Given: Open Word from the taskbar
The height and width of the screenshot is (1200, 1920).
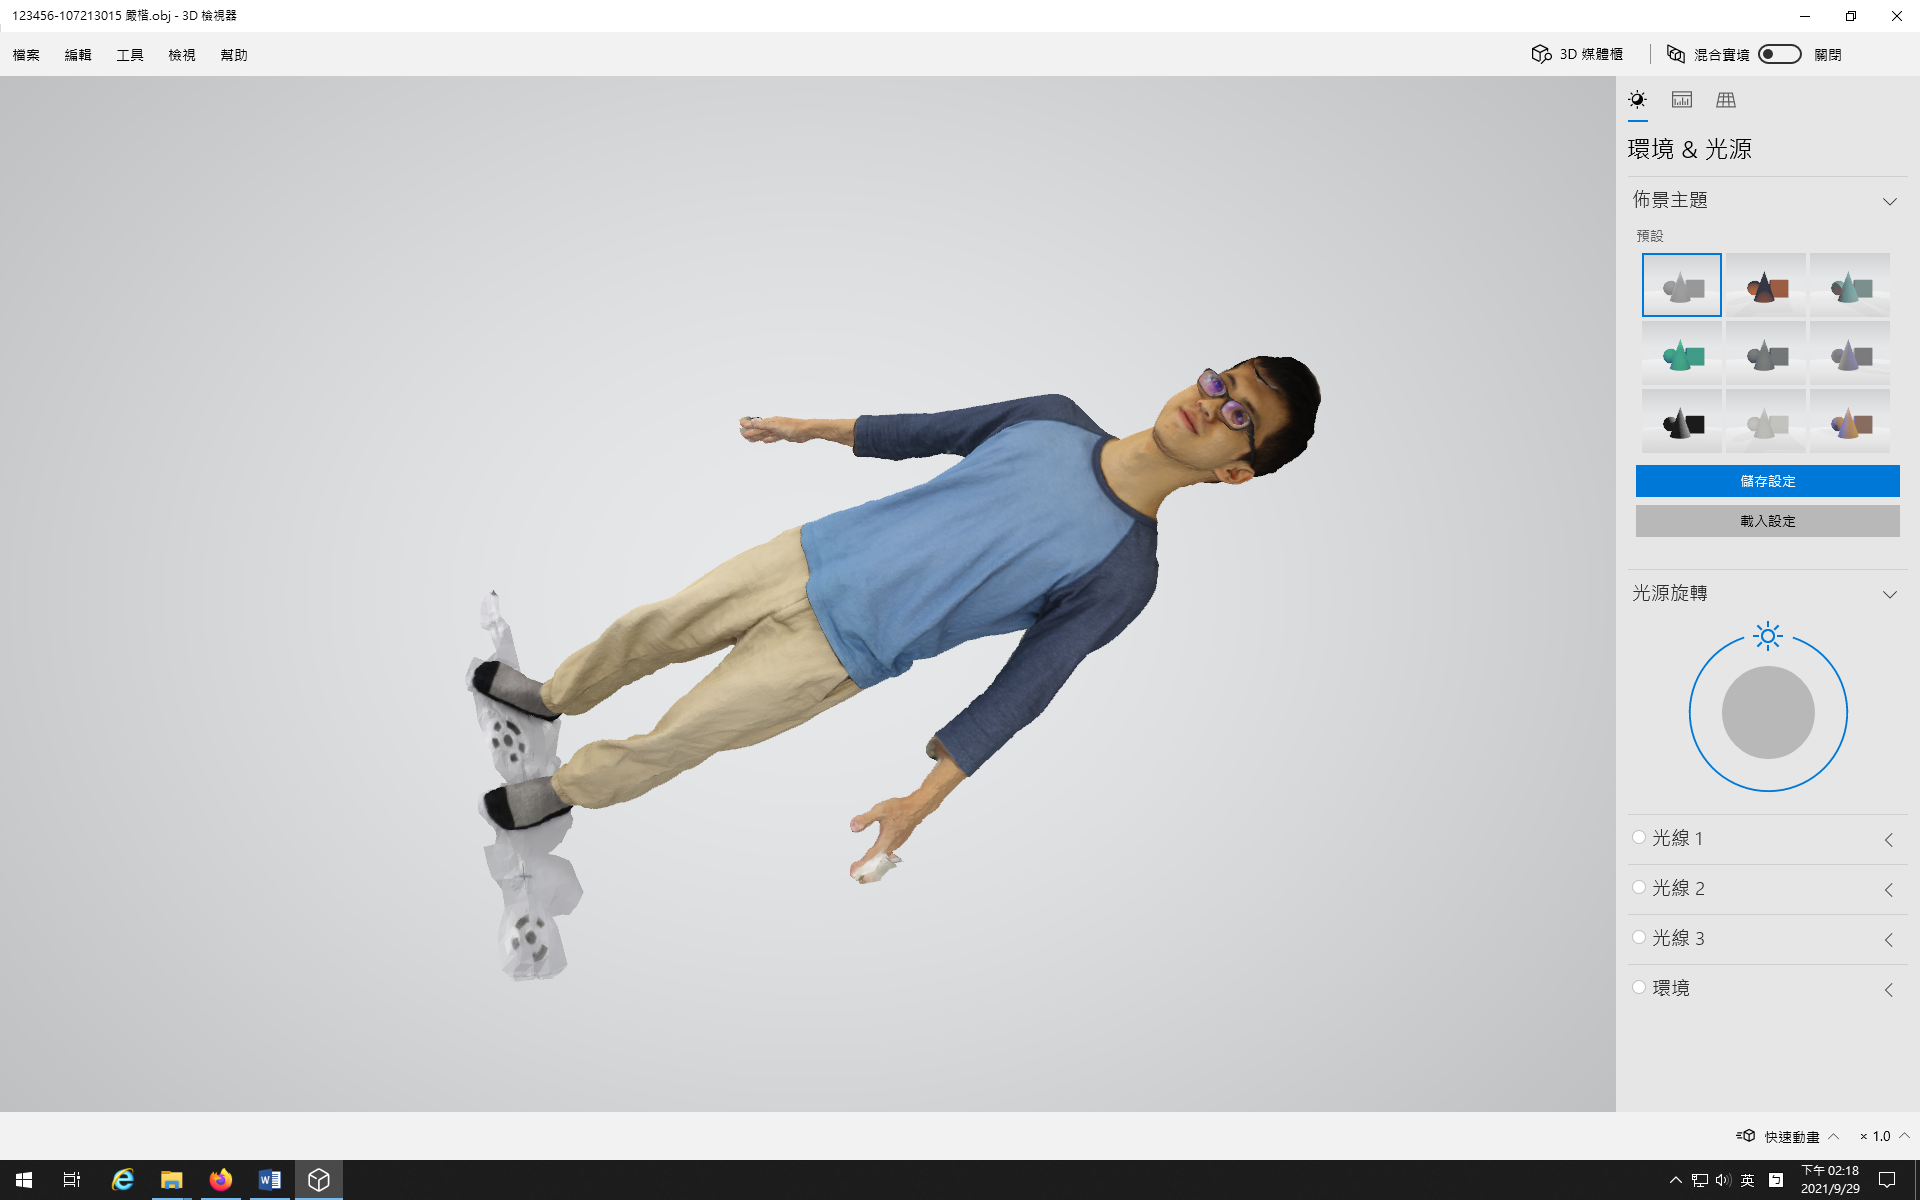Looking at the screenshot, I should pyautogui.click(x=269, y=1180).
